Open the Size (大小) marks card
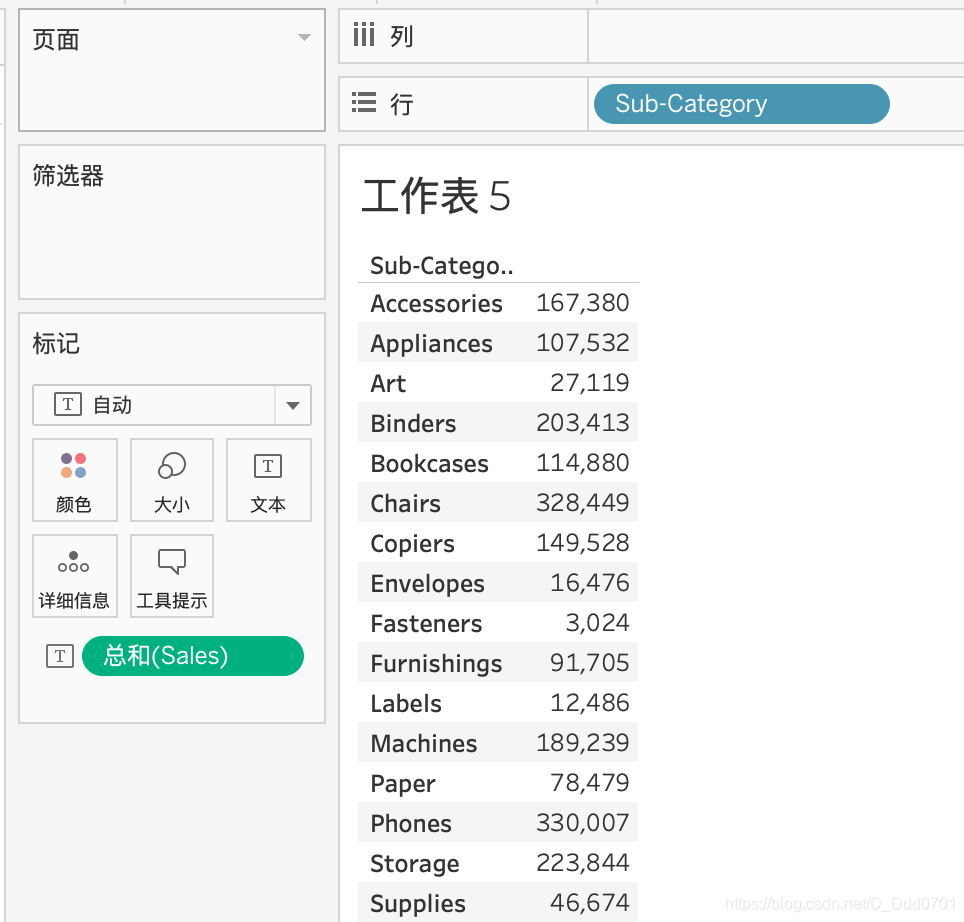This screenshot has height=922, width=964. point(172,480)
